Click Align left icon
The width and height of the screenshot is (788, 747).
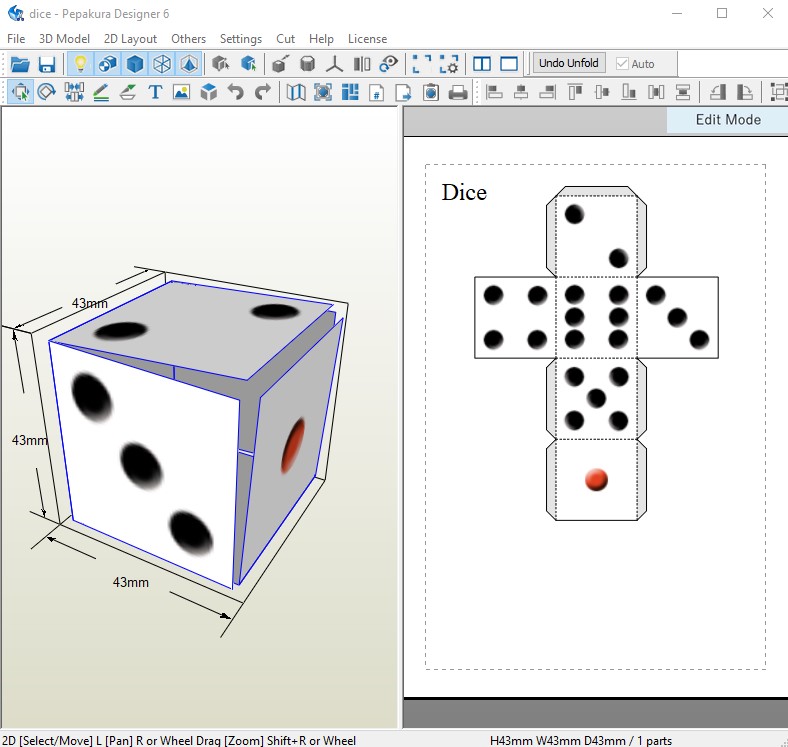pyautogui.click(x=494, y=92)
